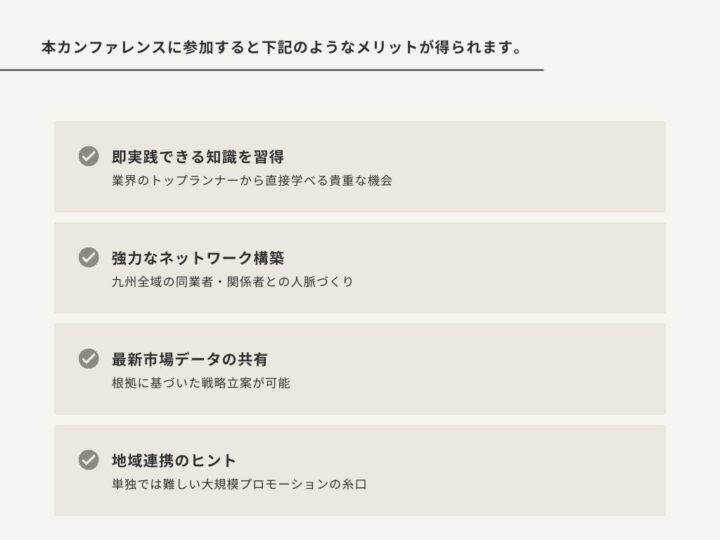
Task: Select the title 即実践できる知識を習得
Action: (198, 156)
